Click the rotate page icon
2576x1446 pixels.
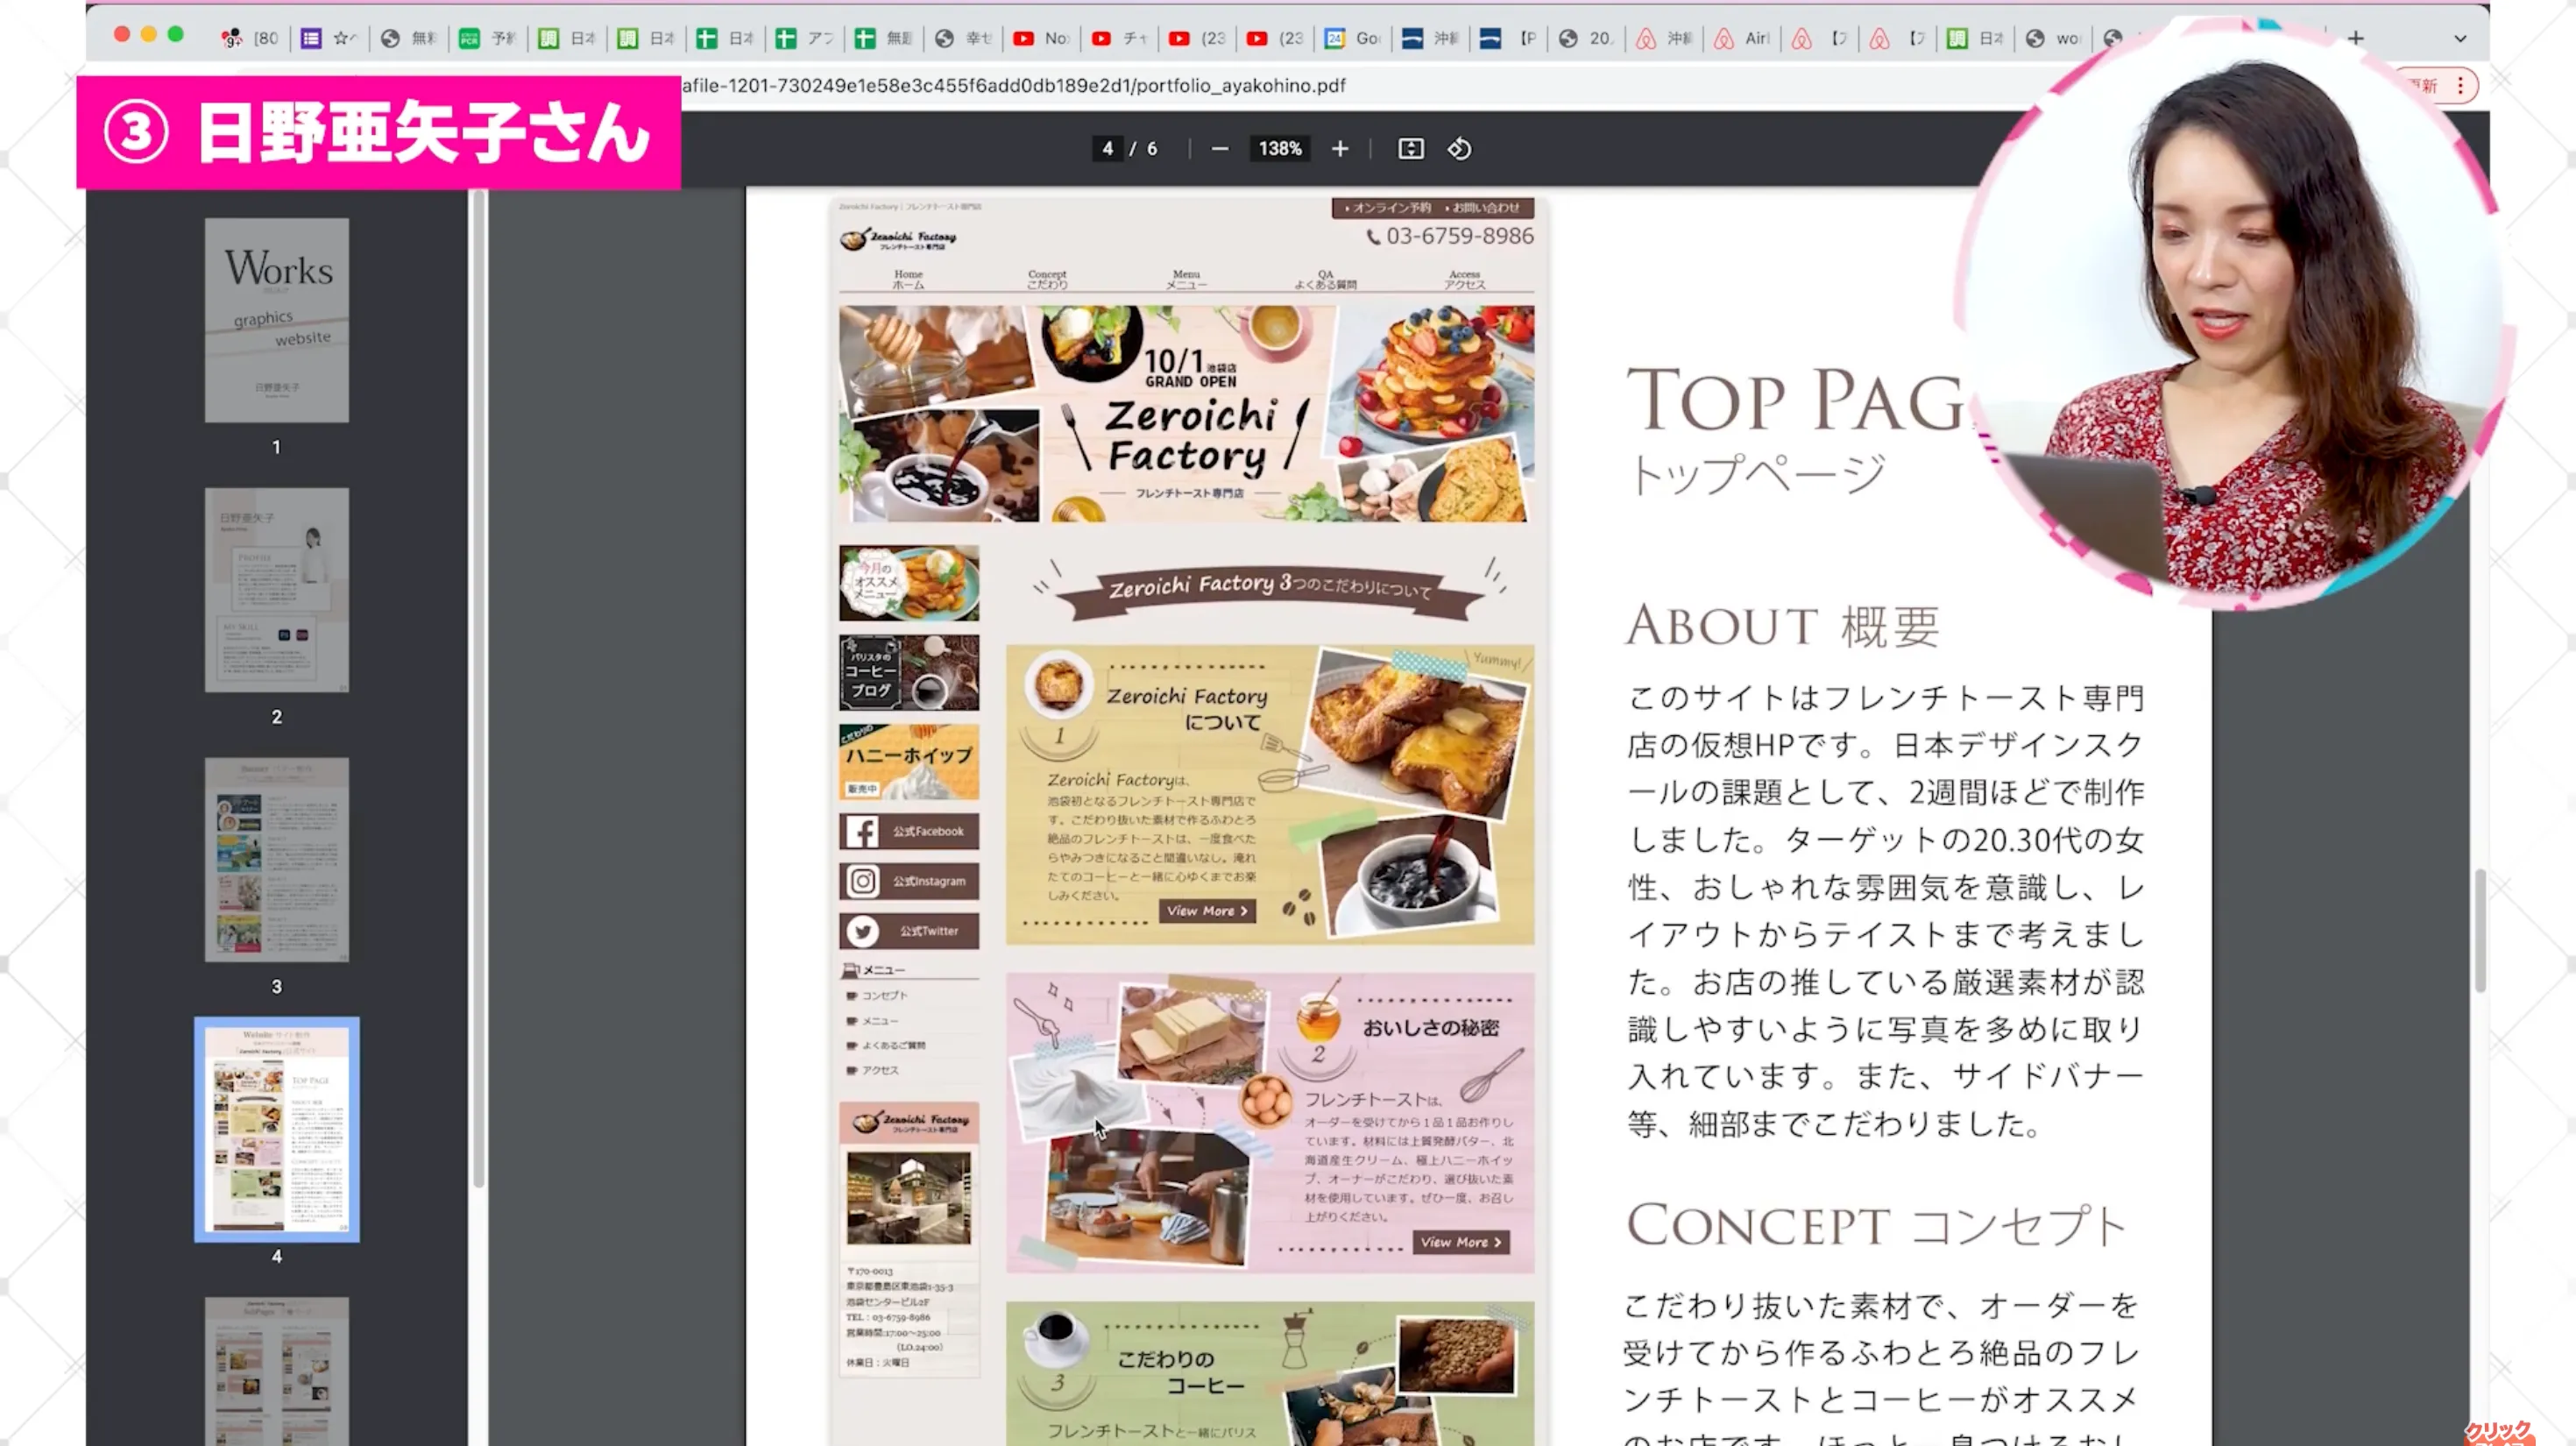coord(1459,149)
